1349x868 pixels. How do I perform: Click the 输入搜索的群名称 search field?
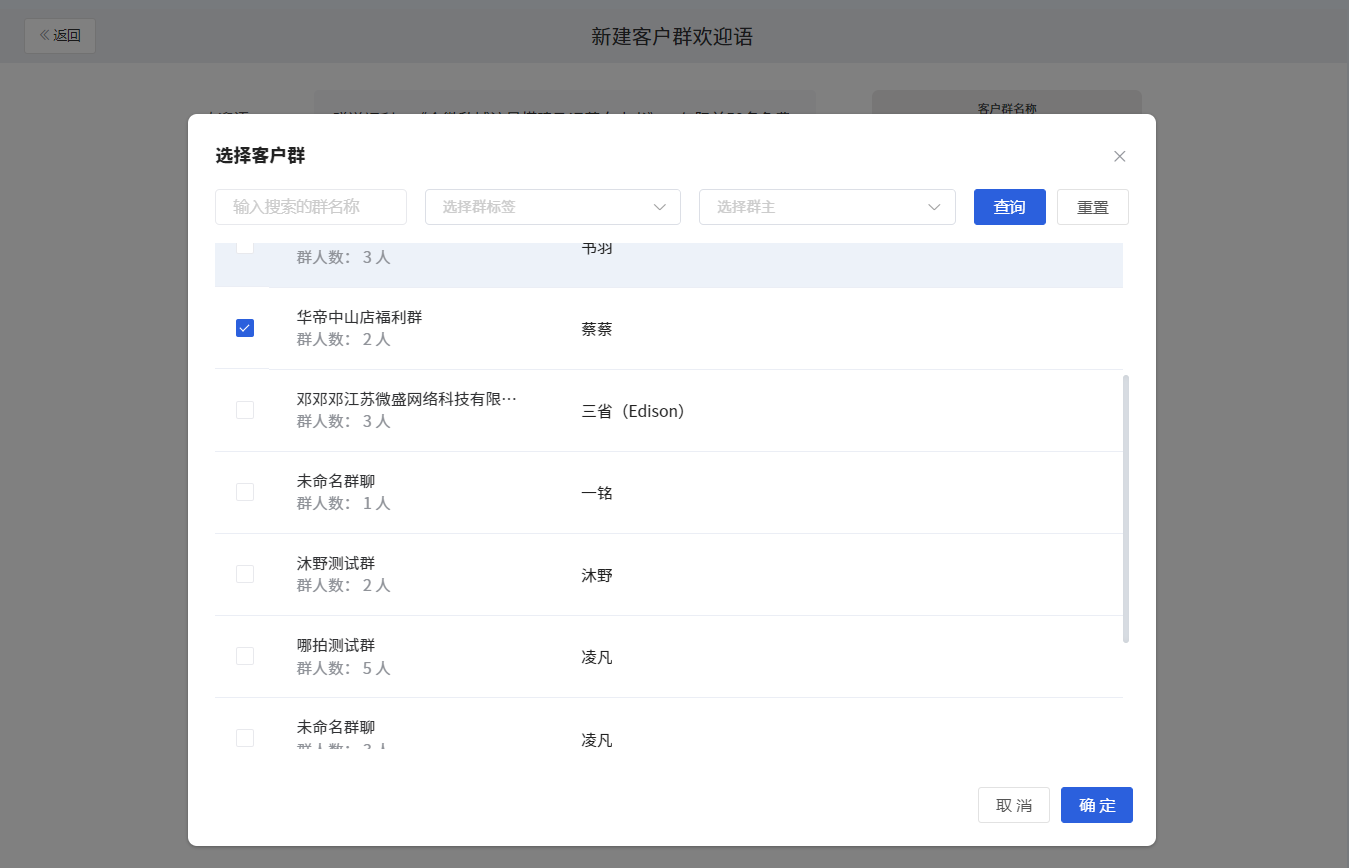coord(311,207)
